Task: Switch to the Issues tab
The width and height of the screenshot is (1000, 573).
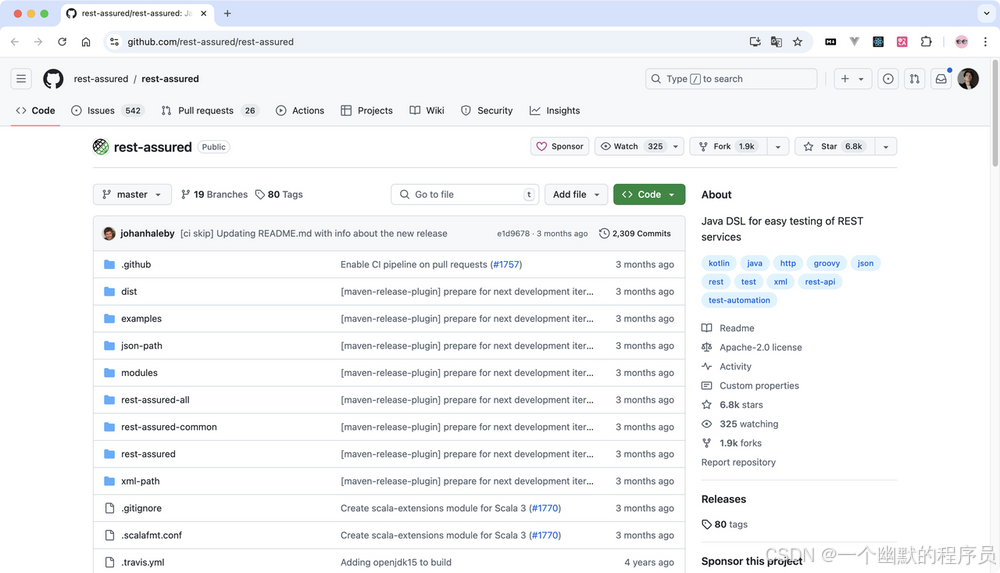Action: [x=107, y=110]
